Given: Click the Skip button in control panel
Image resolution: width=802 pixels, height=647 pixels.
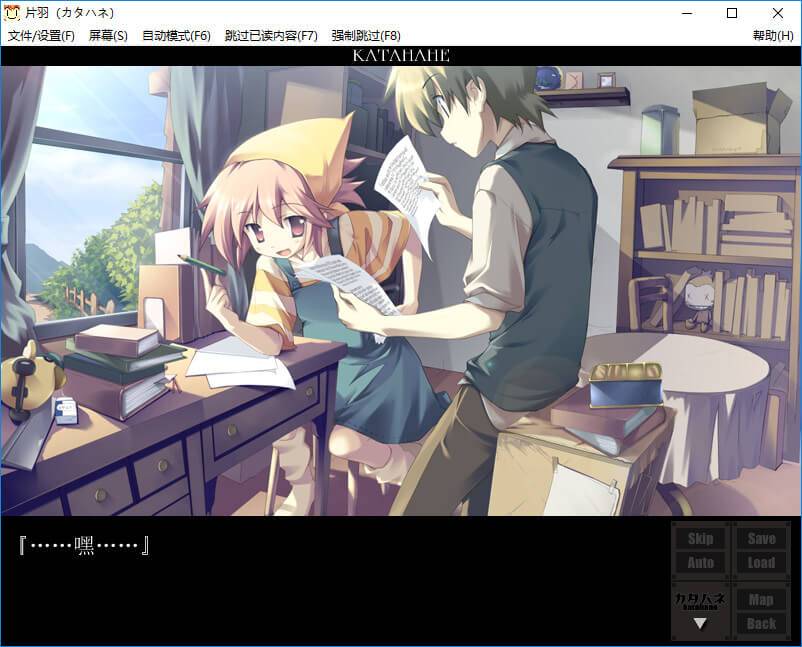Looking at the screenshot, I should [700, 538].
